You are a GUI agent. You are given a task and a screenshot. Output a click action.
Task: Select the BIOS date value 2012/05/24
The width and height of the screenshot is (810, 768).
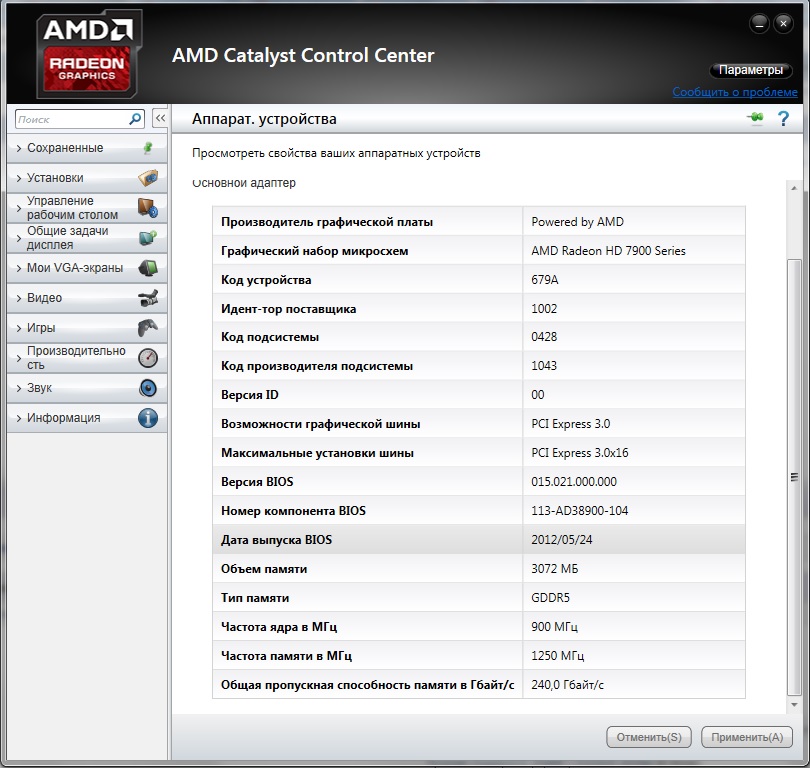(x=562, y=540)
